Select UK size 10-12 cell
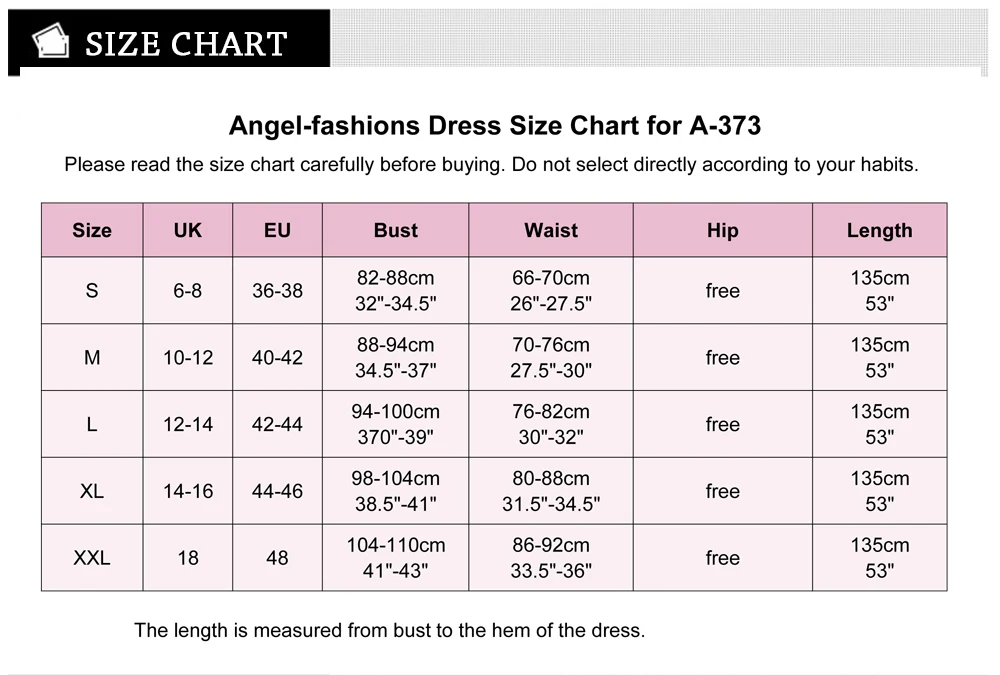Viewport: 1000px width, 675px height. (x=188, y=357)
